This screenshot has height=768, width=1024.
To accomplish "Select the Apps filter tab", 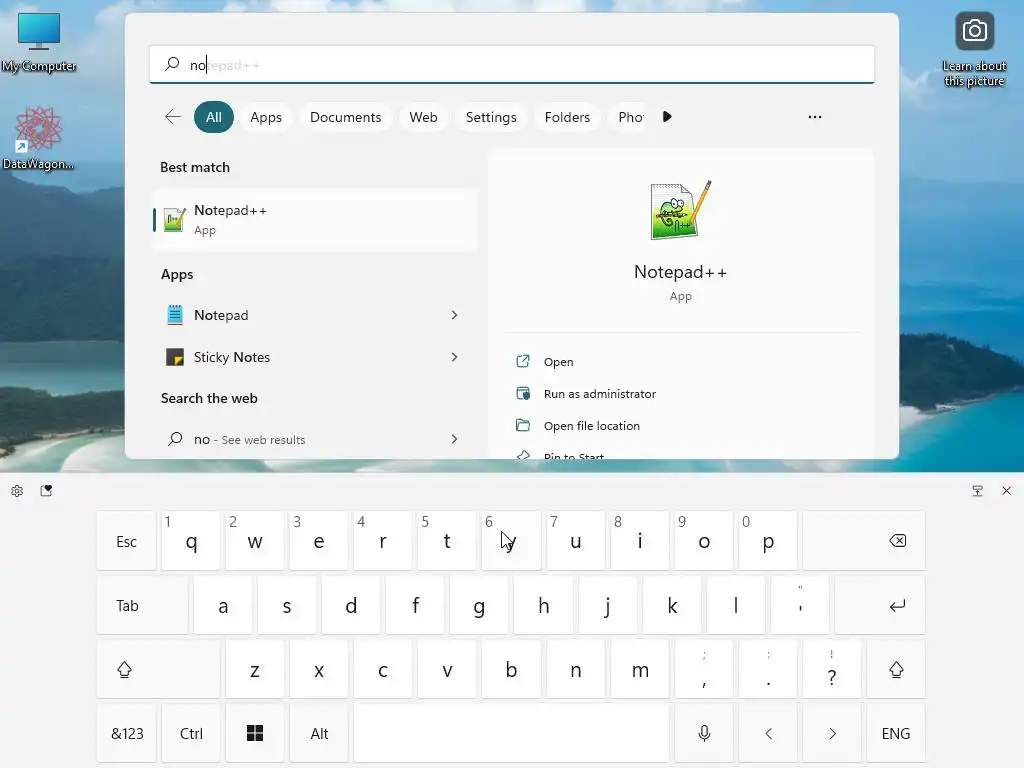I will [x=266, y=117].
